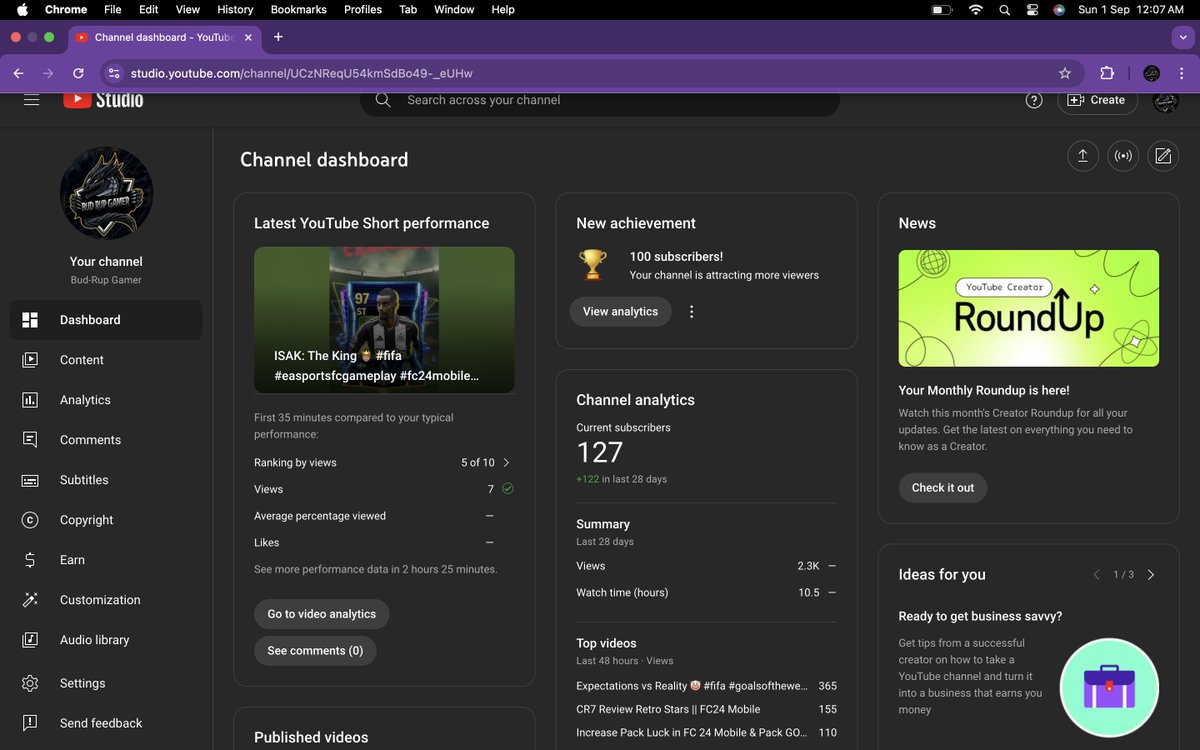Reload the page in Chrome
This screenshot has height=750, width=1200.
(x=78, y=73)
